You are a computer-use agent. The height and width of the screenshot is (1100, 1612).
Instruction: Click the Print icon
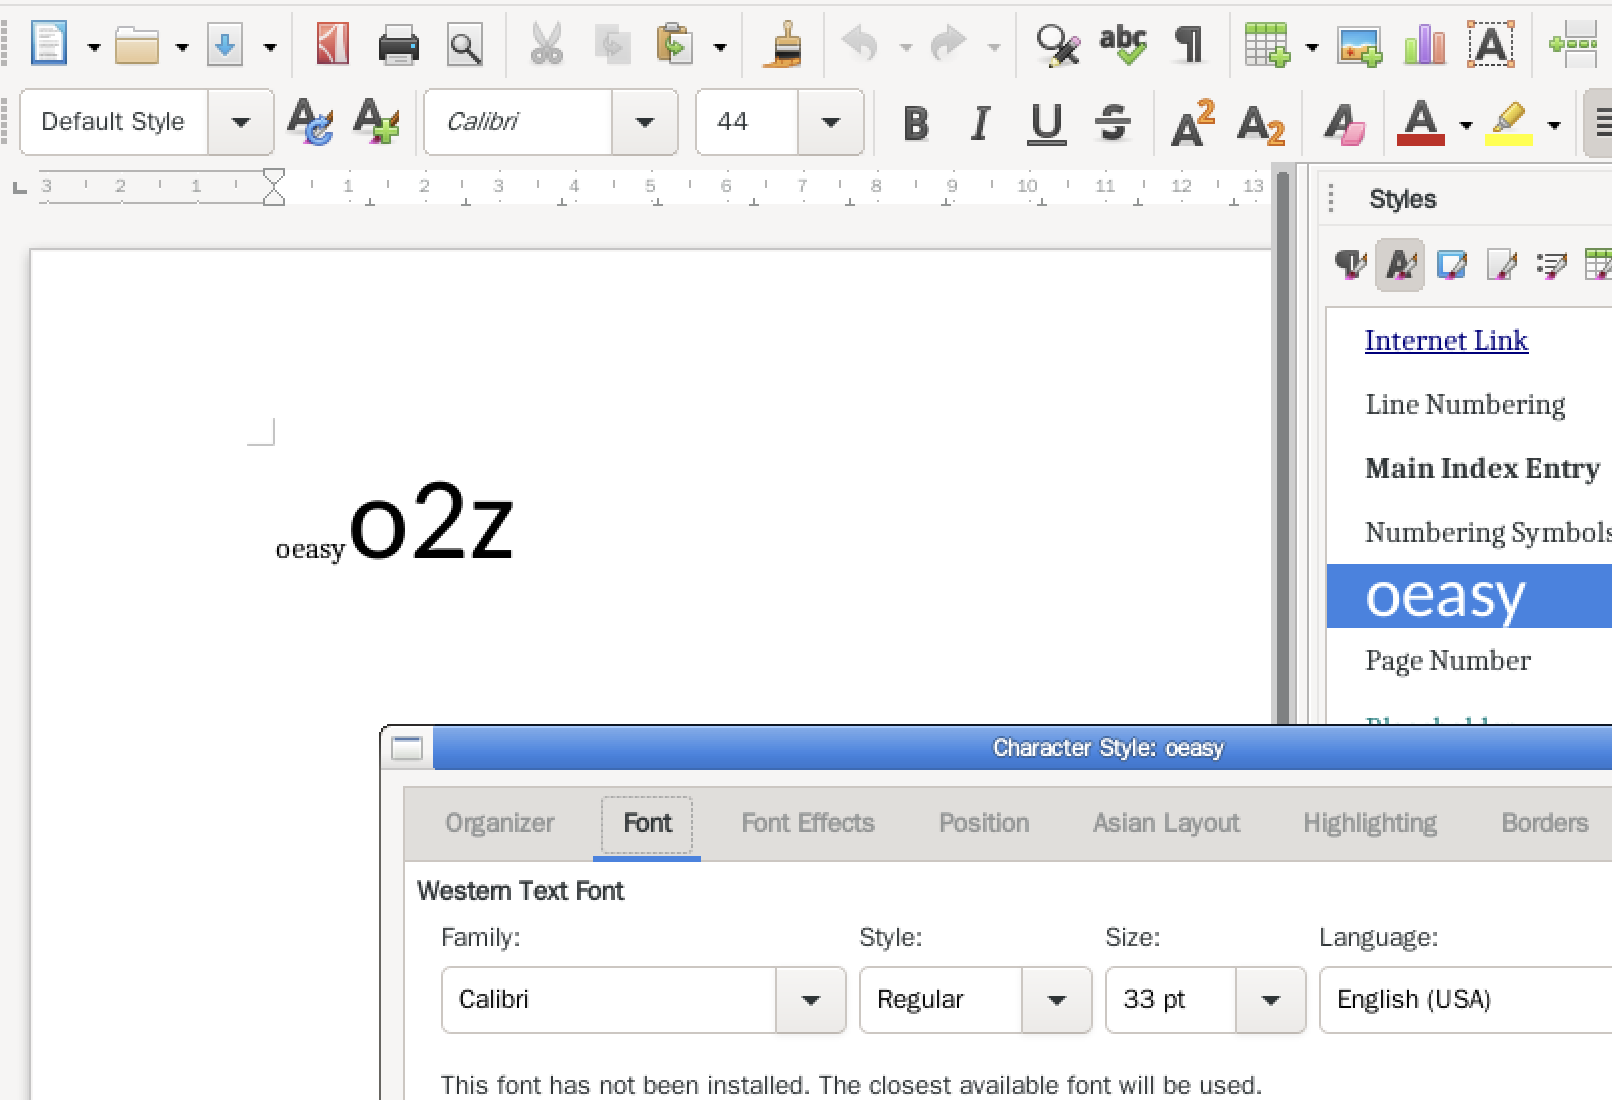[398, 45]
